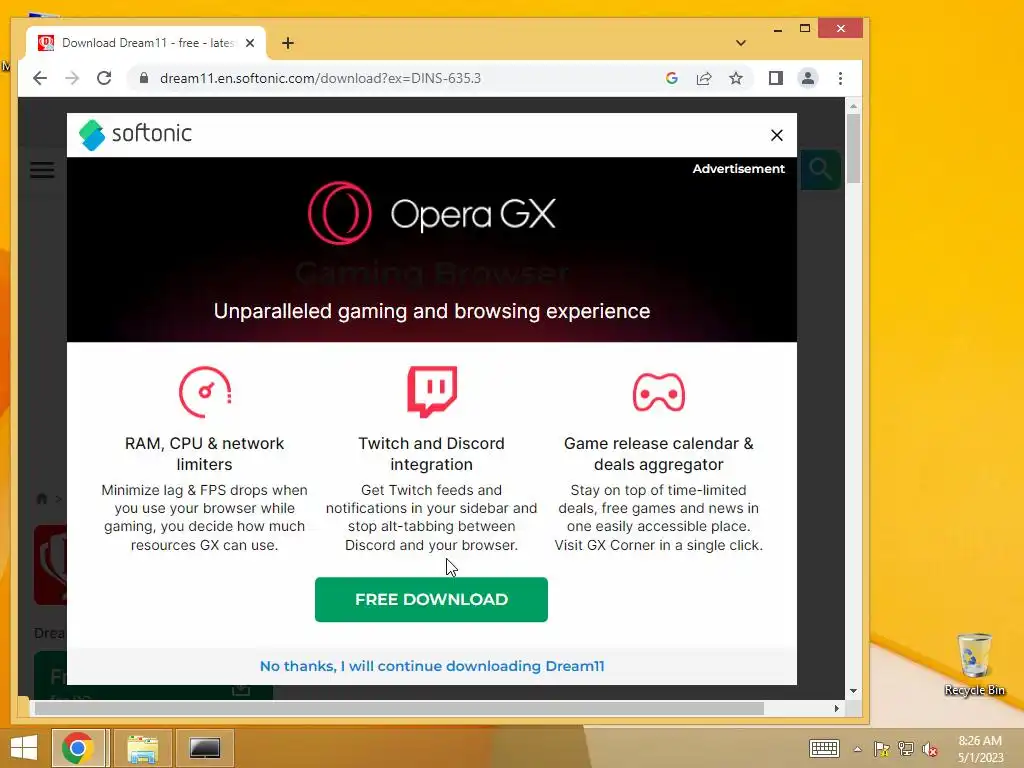The width and height of the screenshot is (1024, 768).
Task: Click the home breadcrumb icon behind popup
Action: 42,499
